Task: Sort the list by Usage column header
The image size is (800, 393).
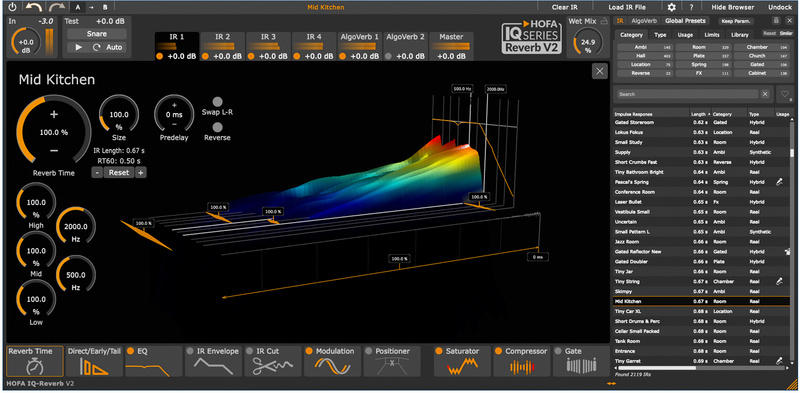Action: pos(782,114)
